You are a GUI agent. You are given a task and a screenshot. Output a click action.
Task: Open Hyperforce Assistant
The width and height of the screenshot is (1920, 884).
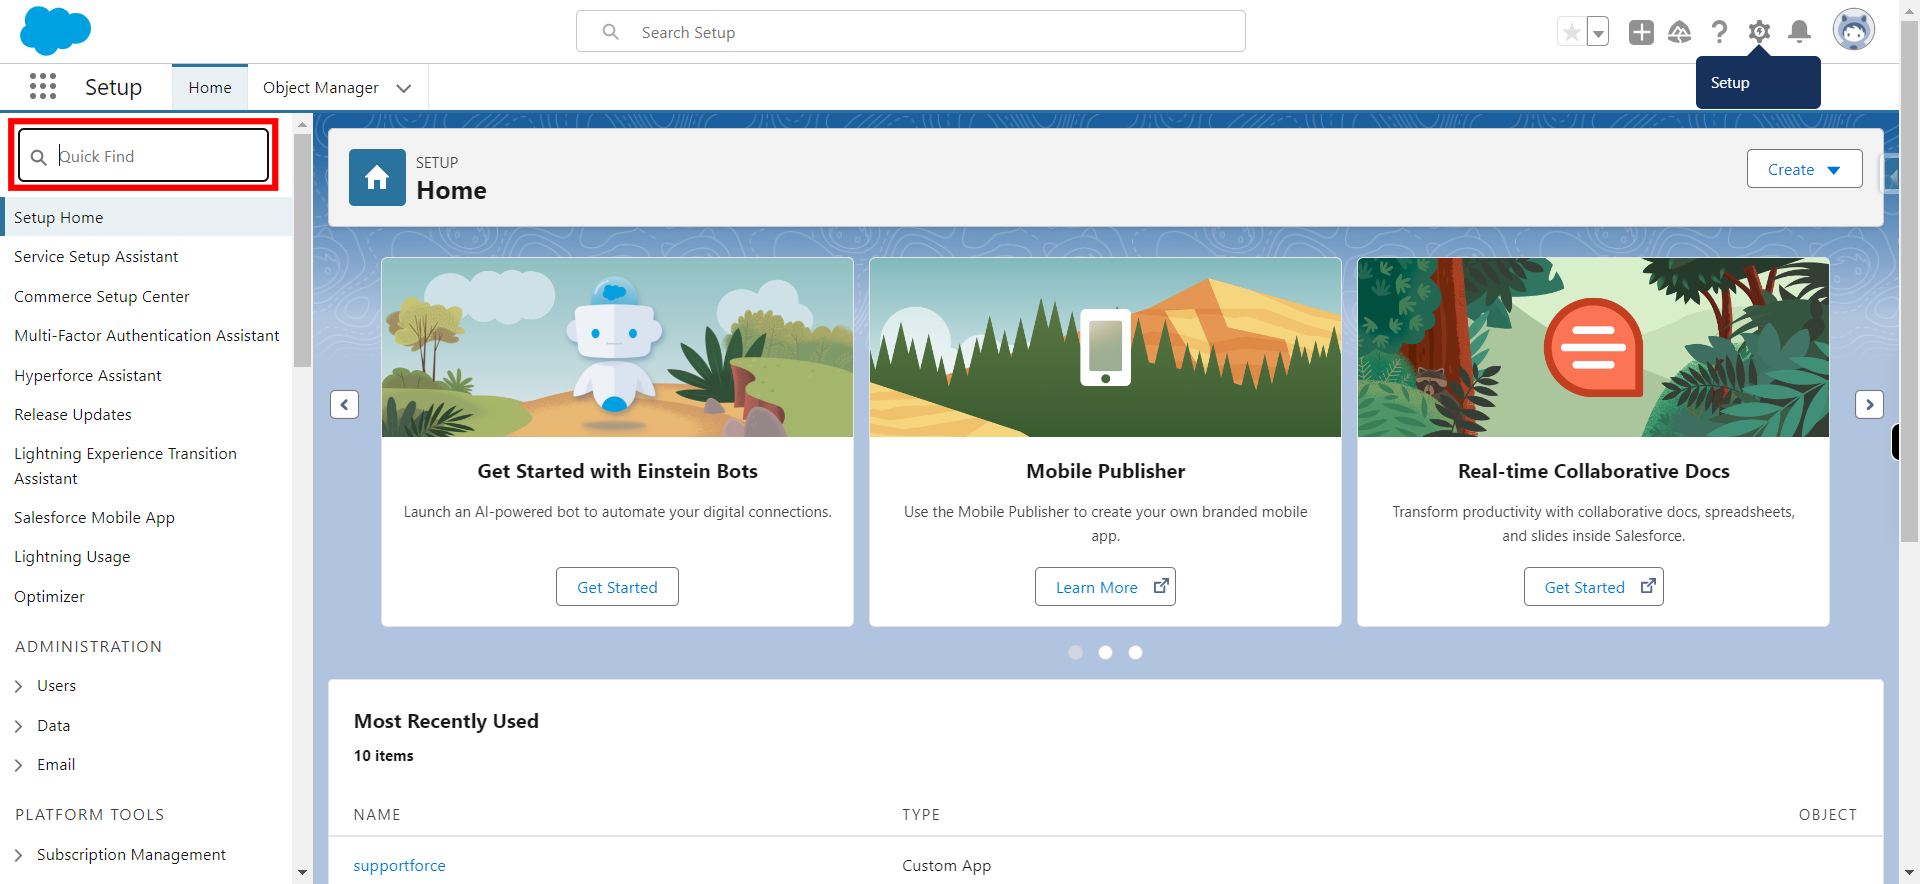(88, 376)
